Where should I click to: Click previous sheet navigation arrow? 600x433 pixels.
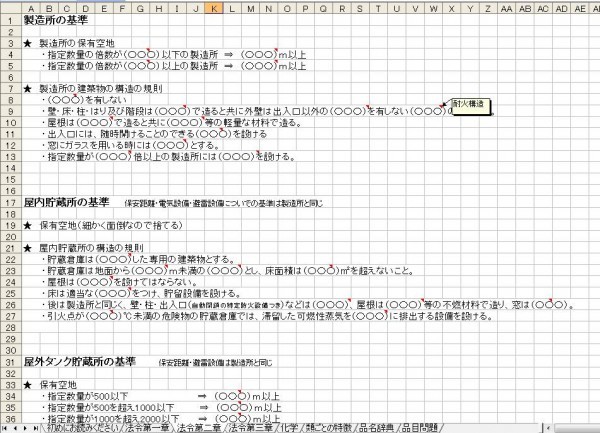(15, 428)
